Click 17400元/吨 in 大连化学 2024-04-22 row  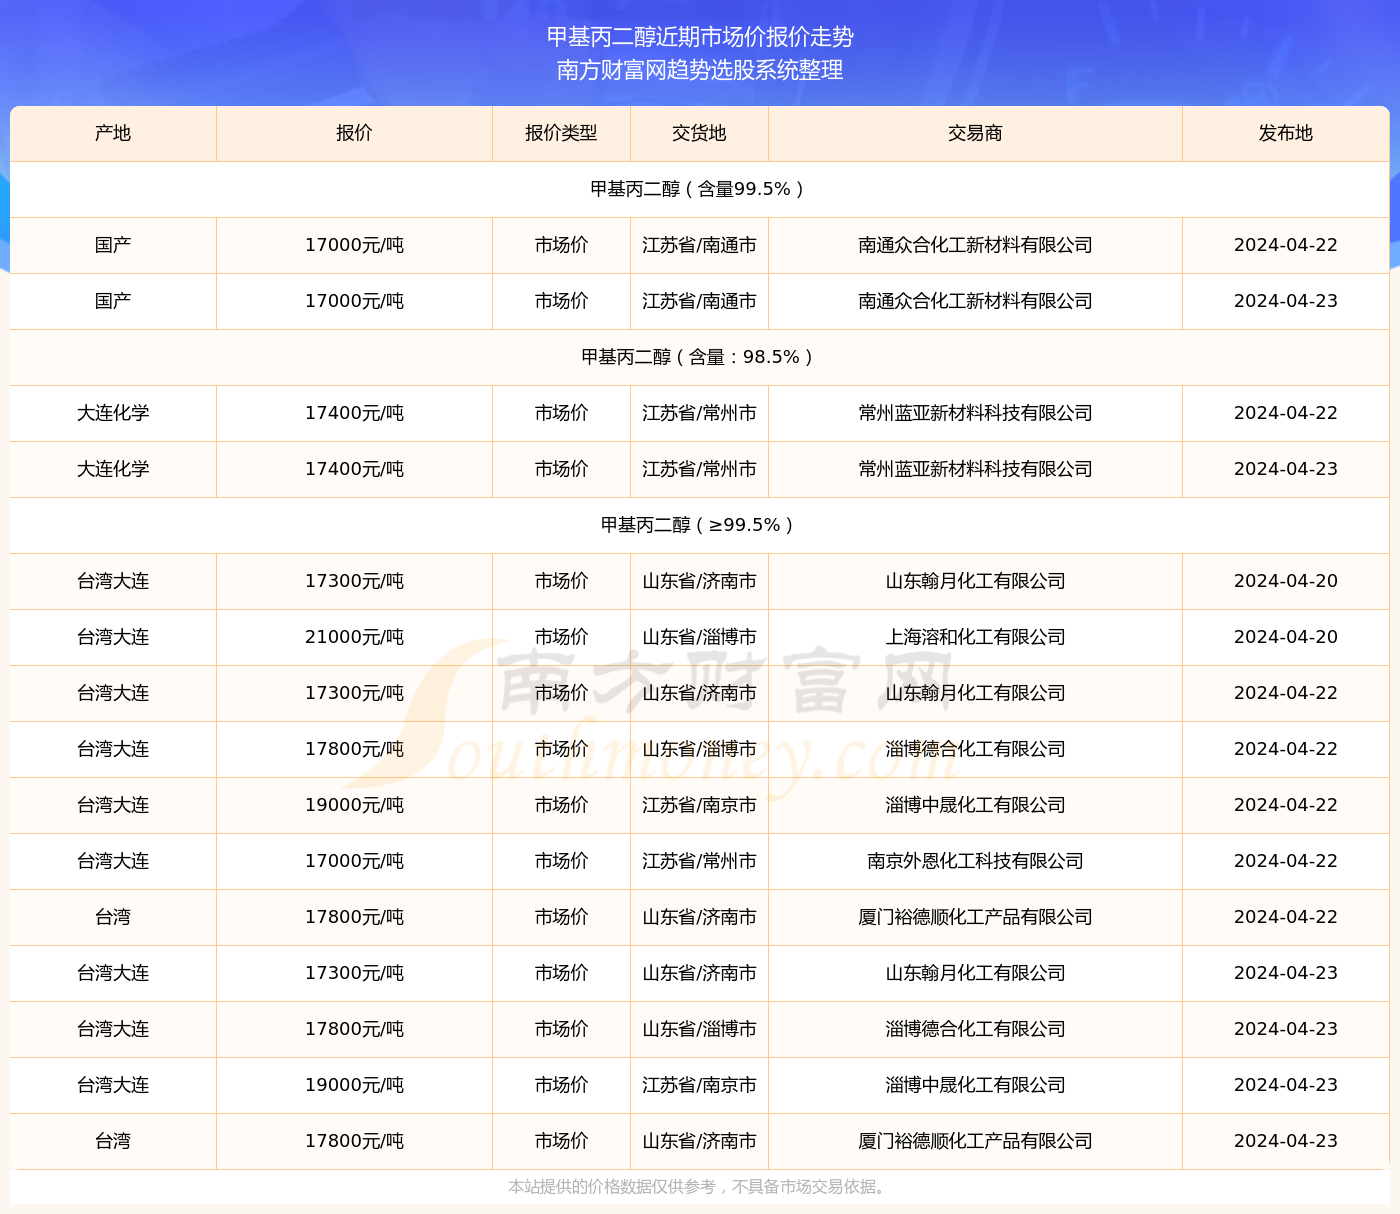click(354, 413)
